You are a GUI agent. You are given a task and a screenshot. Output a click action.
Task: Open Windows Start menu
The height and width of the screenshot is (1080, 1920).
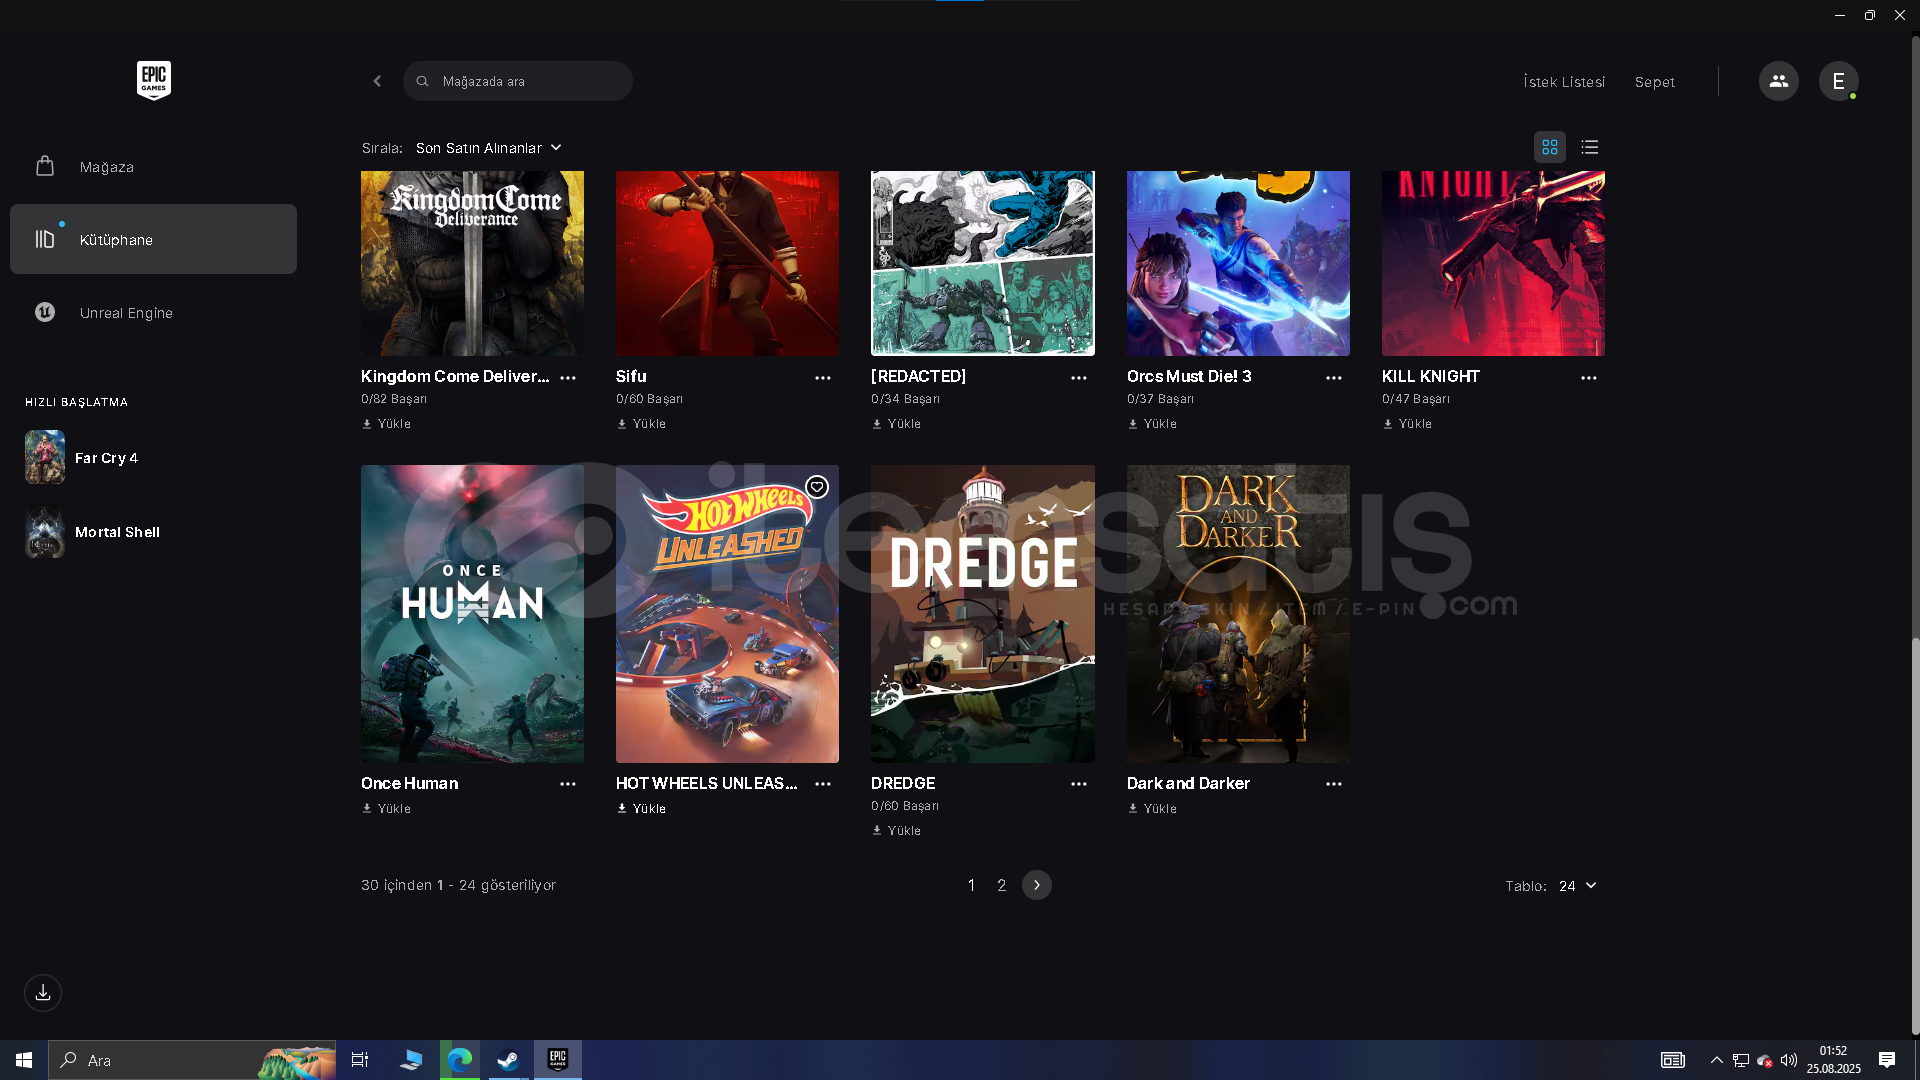pyautogui.click(x=24, y=1060)
